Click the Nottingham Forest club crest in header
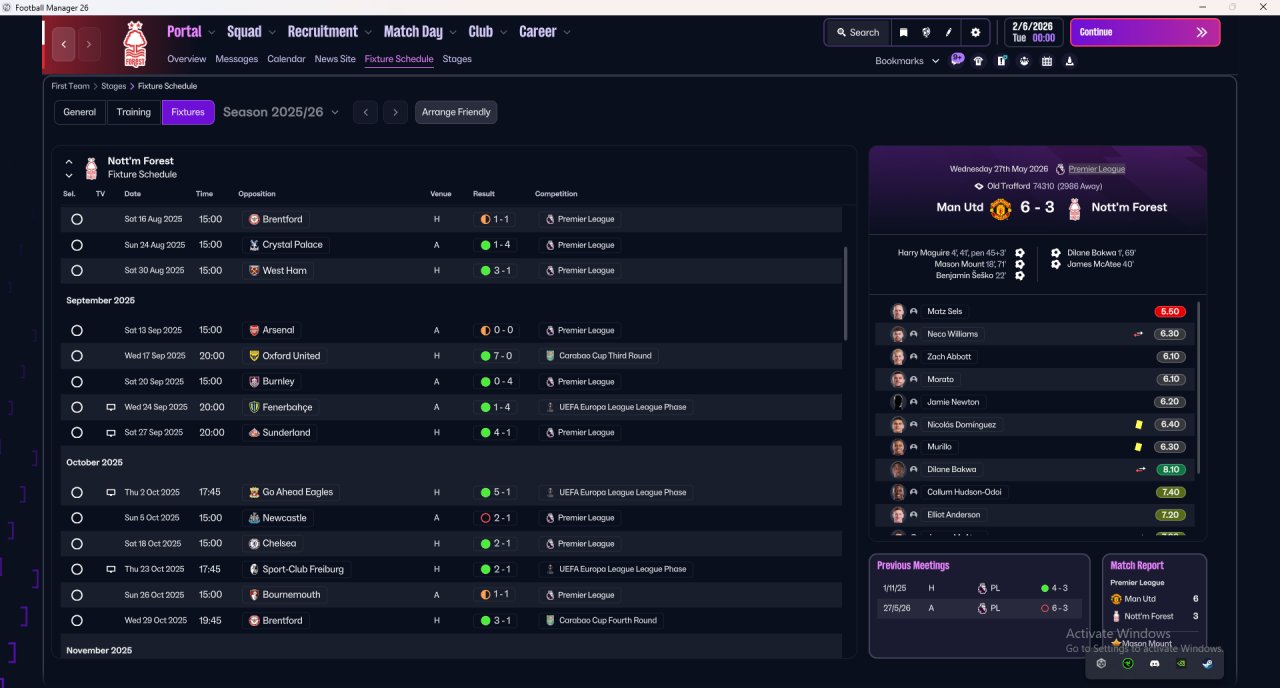 click(x=134, y=44)
